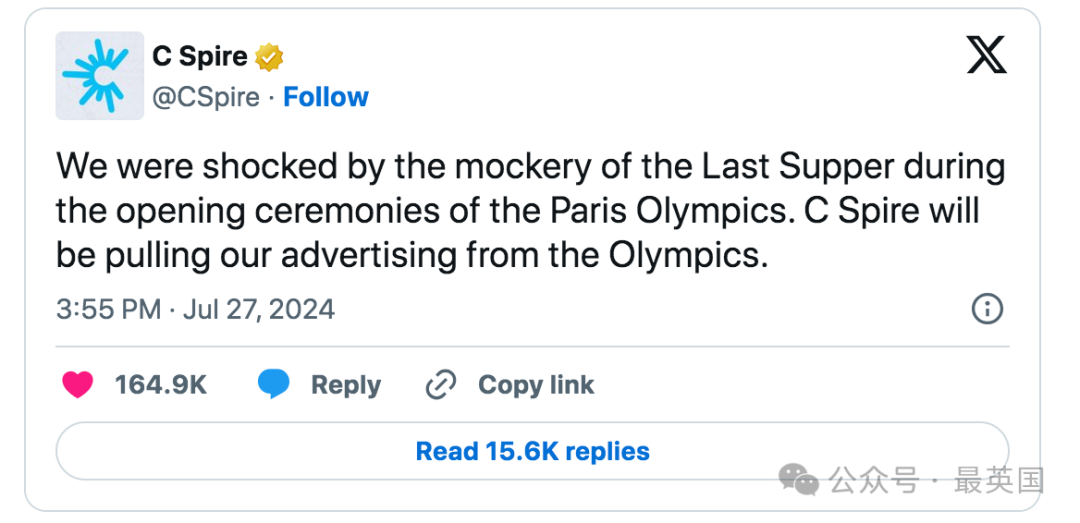Open the C Spire profile avatar
1080x523 pixels.
click(100, 76)
